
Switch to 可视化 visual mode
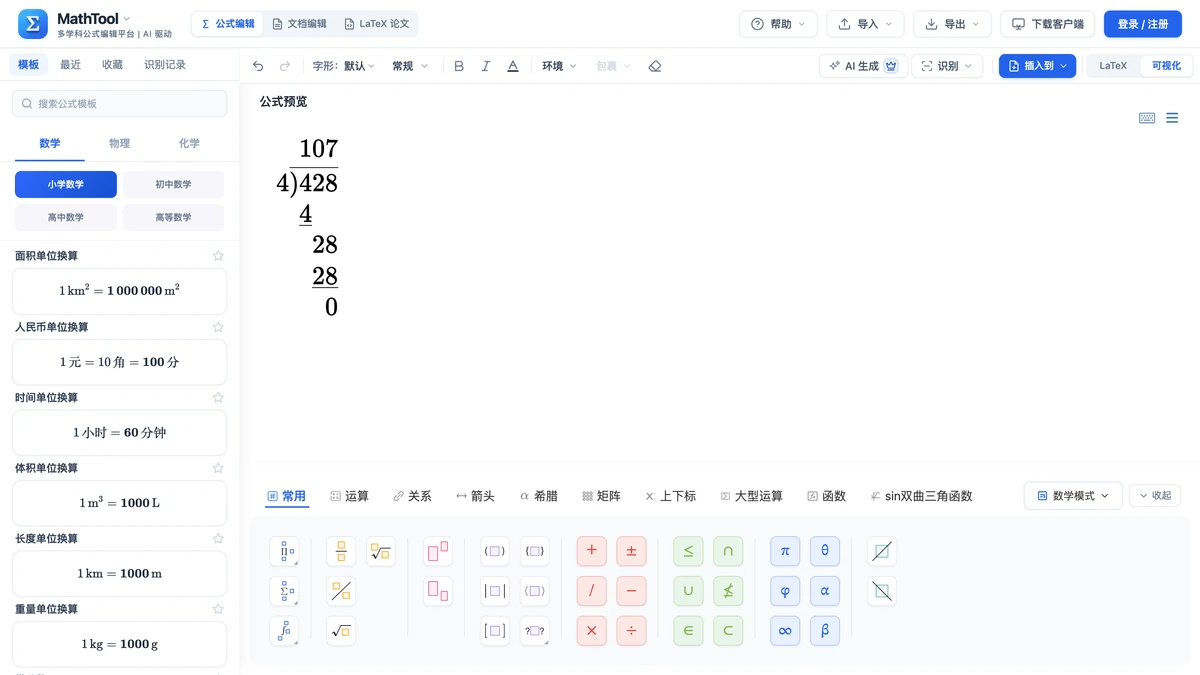click(x=1166, y=66)
